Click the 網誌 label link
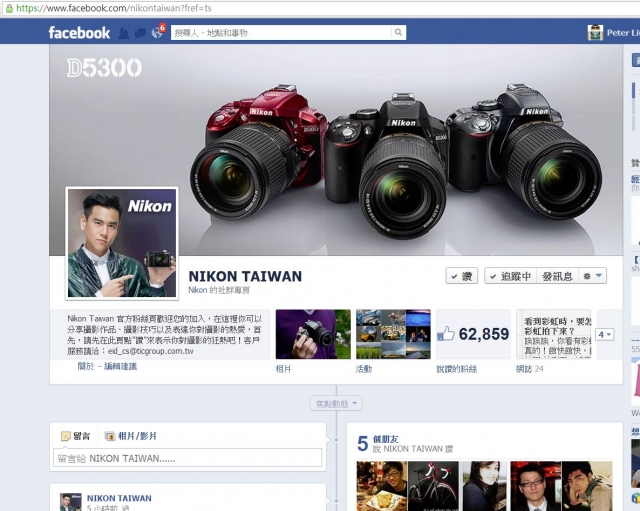 [524, 369]
